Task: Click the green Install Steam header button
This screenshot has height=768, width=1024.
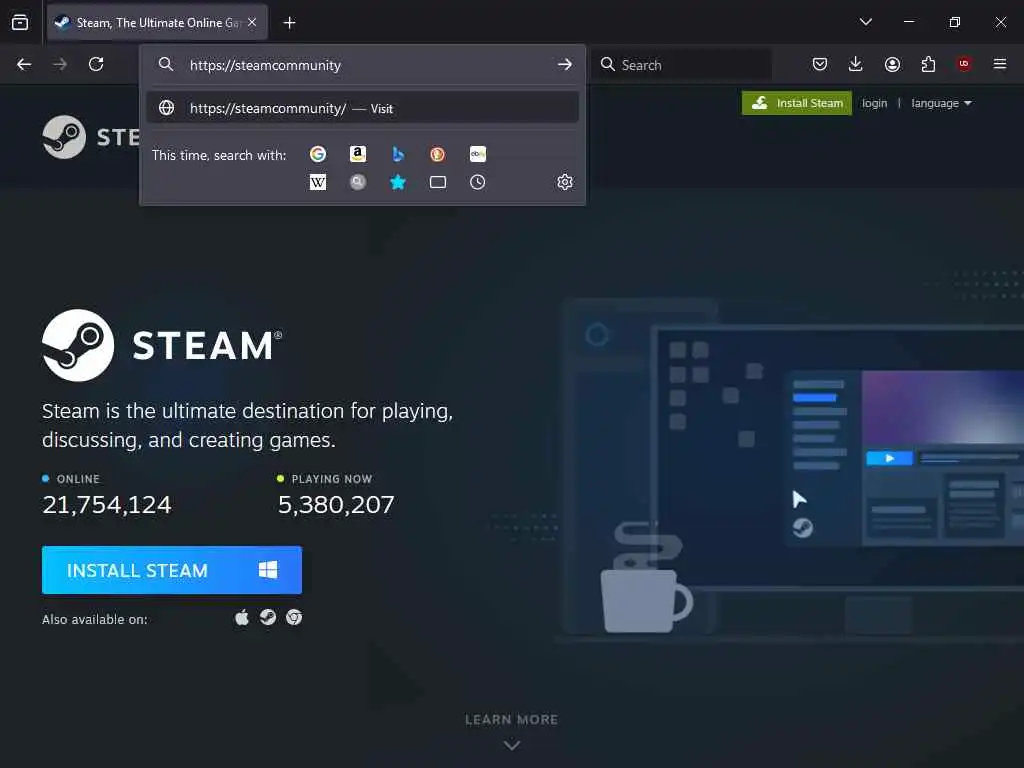Action: click(797, 103)
